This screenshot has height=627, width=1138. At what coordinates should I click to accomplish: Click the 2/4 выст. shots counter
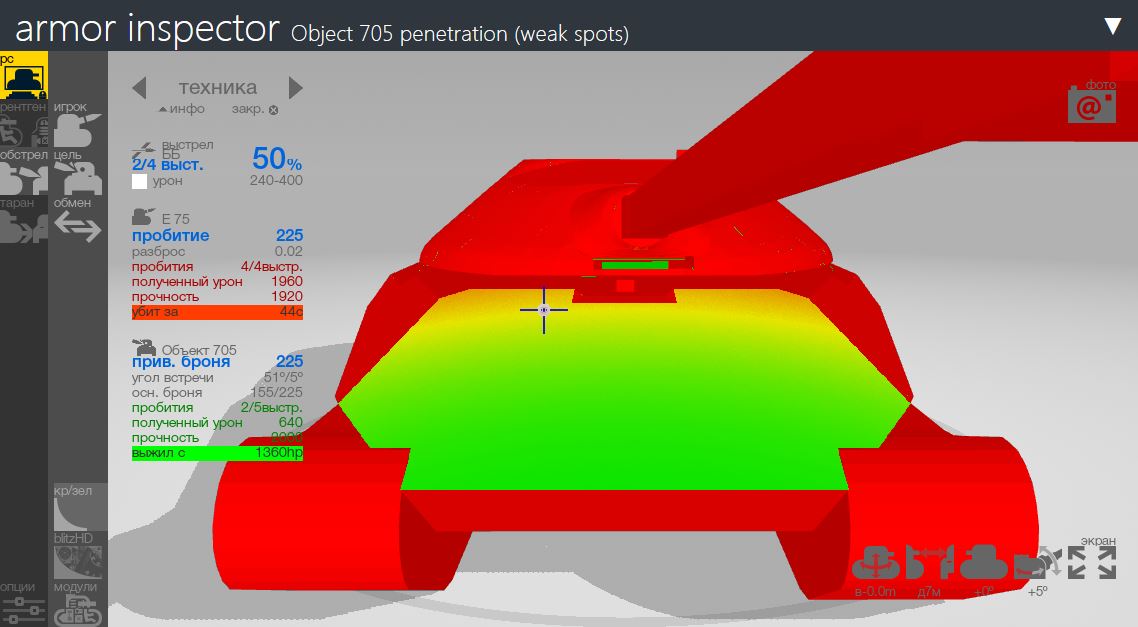pos(168,165)
